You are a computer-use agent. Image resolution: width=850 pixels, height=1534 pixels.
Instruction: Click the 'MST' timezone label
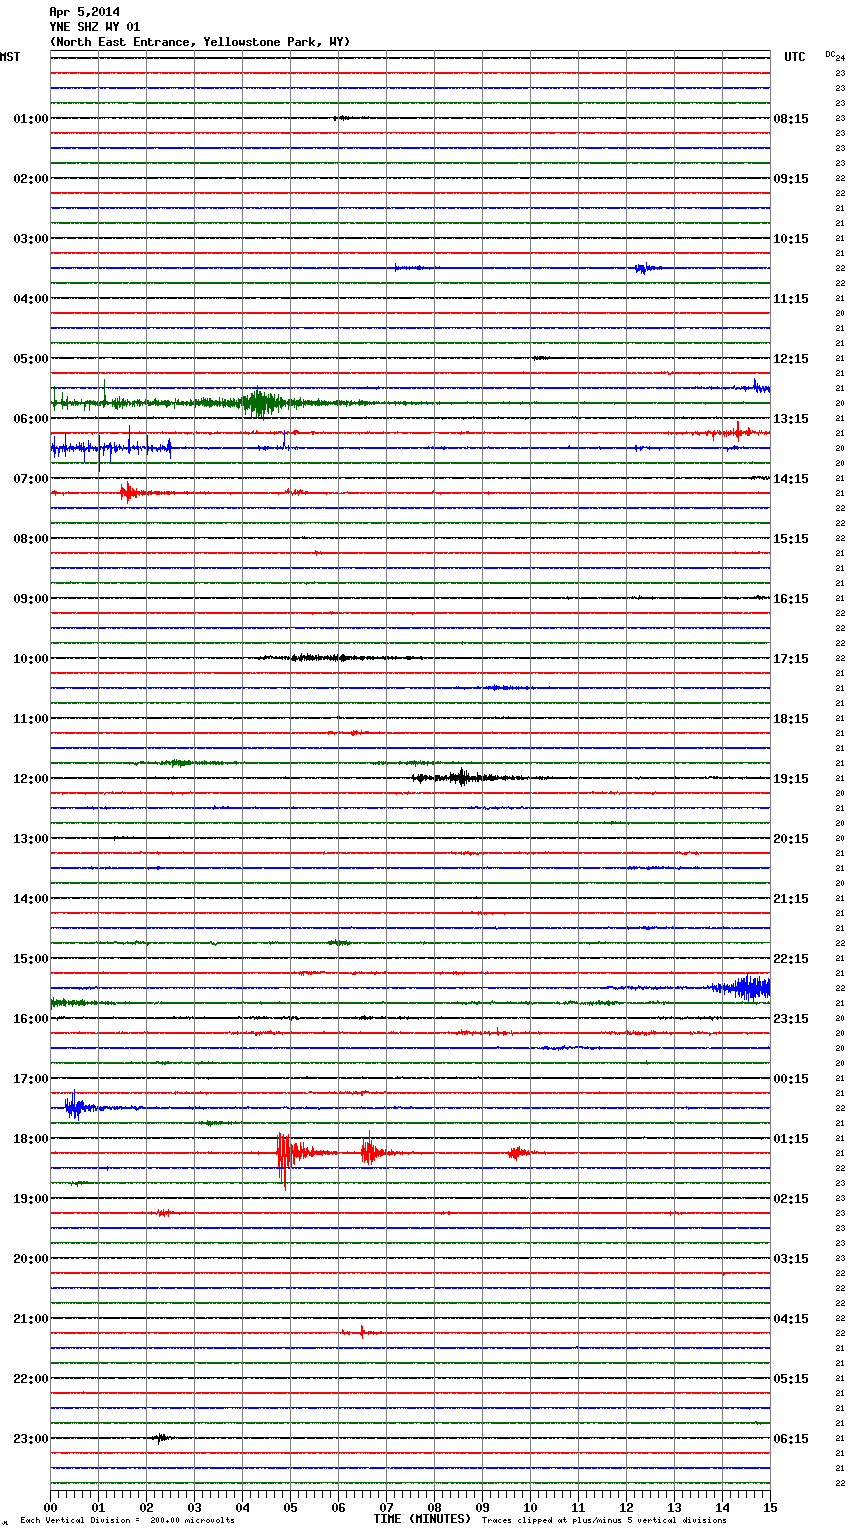(x=10, y=57)
